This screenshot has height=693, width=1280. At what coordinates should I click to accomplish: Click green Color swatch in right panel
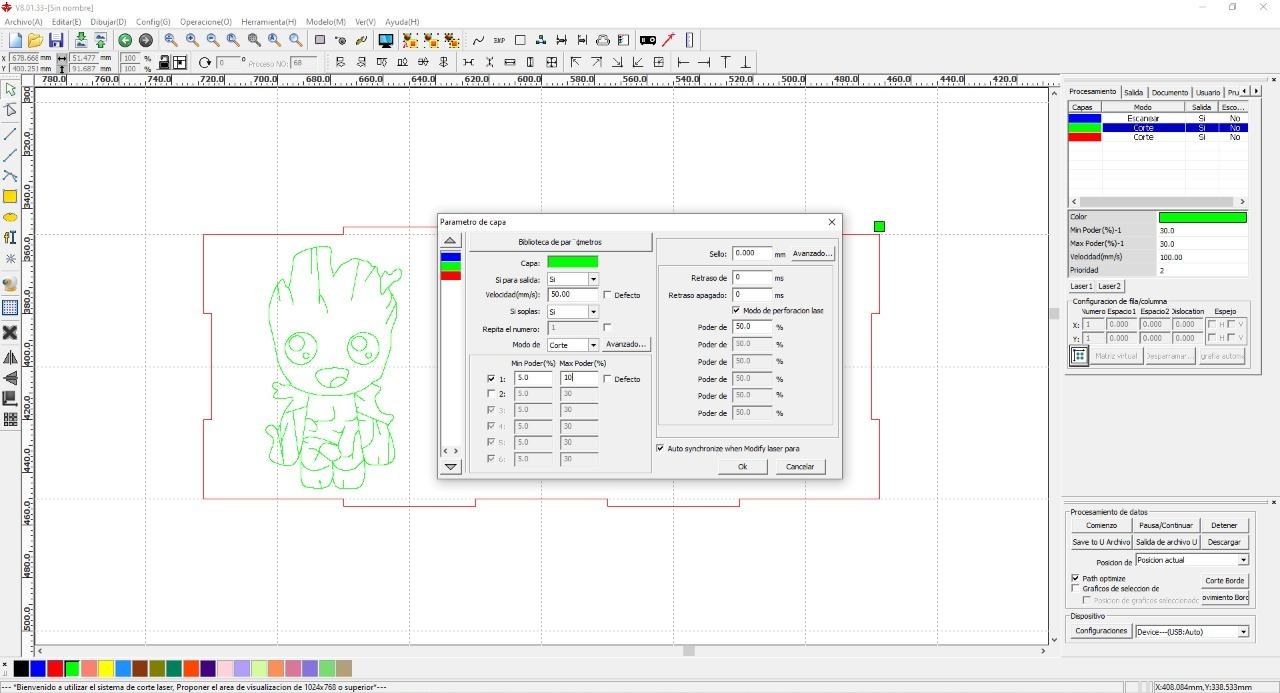pos(1202,217)
